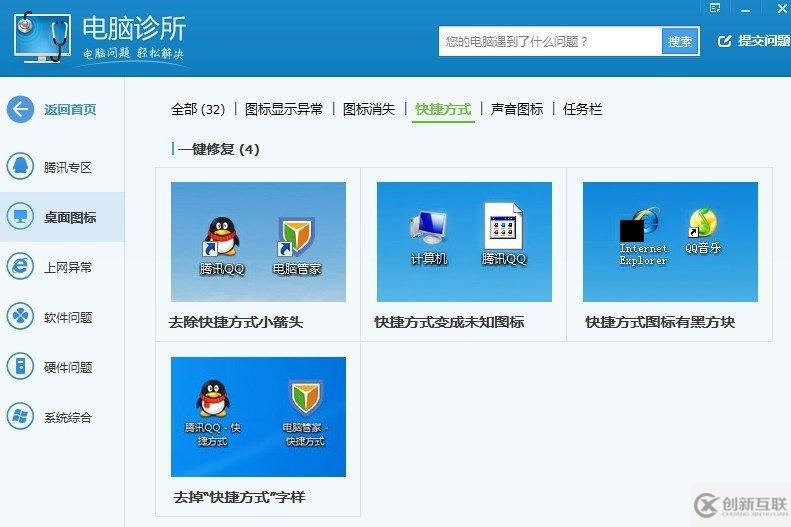
Task: Open the 去掉“快捷方式”字样 thumbnail
Action: coord(258,417)
